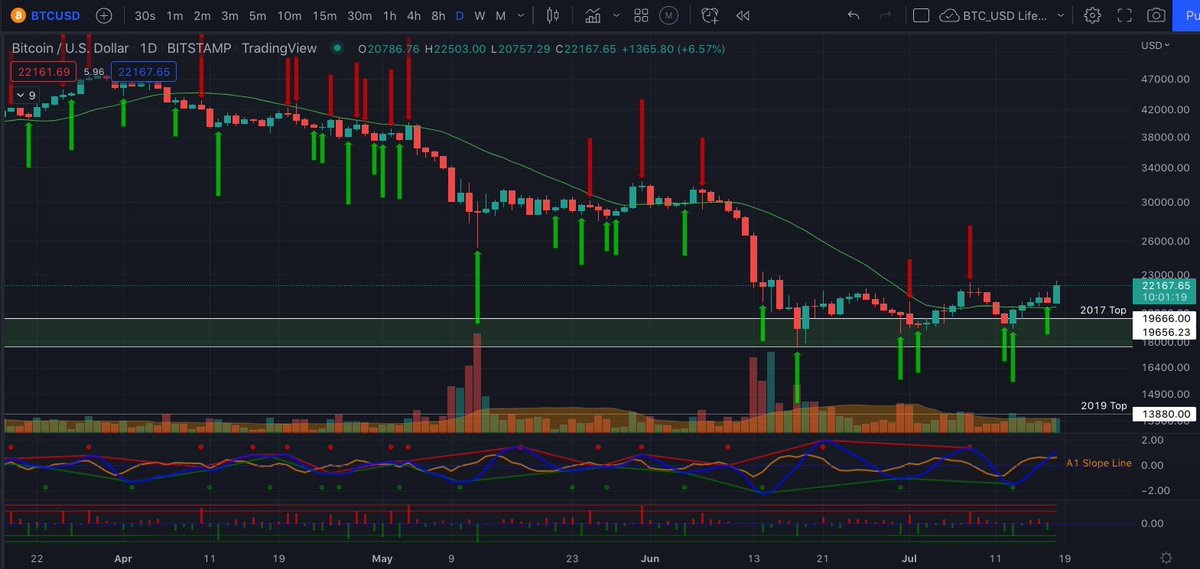Select the 13880.00 price label
This screenshot has width=1200, height=569.
pos(1163,414)
